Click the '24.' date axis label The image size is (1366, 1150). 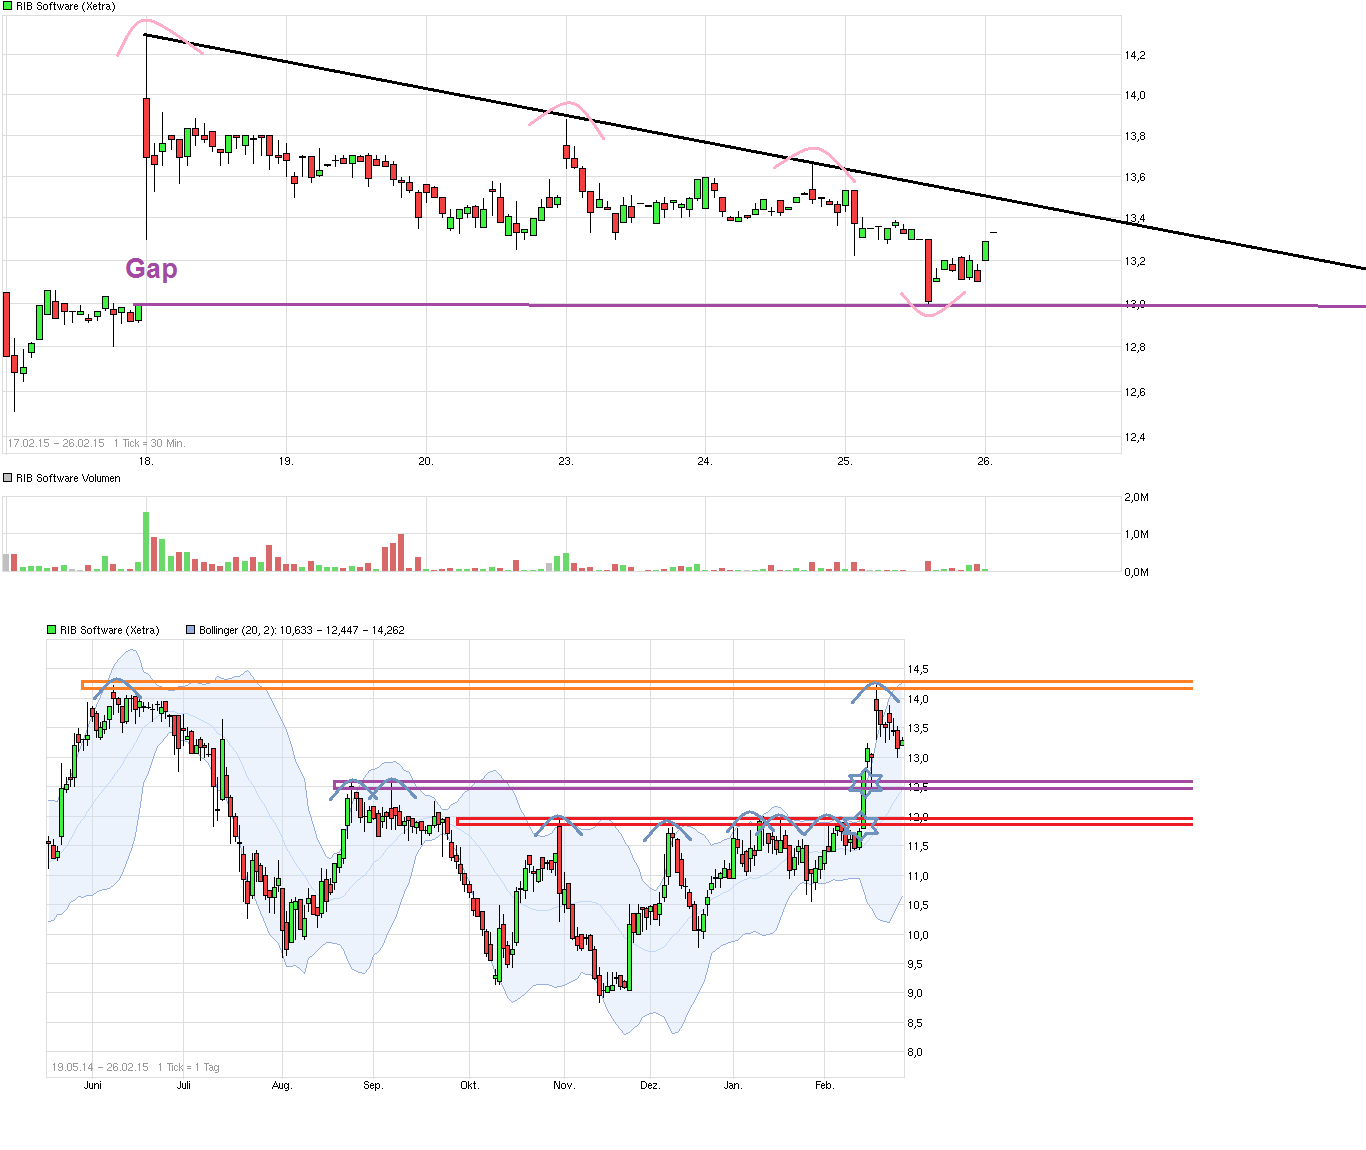[705, 461]
